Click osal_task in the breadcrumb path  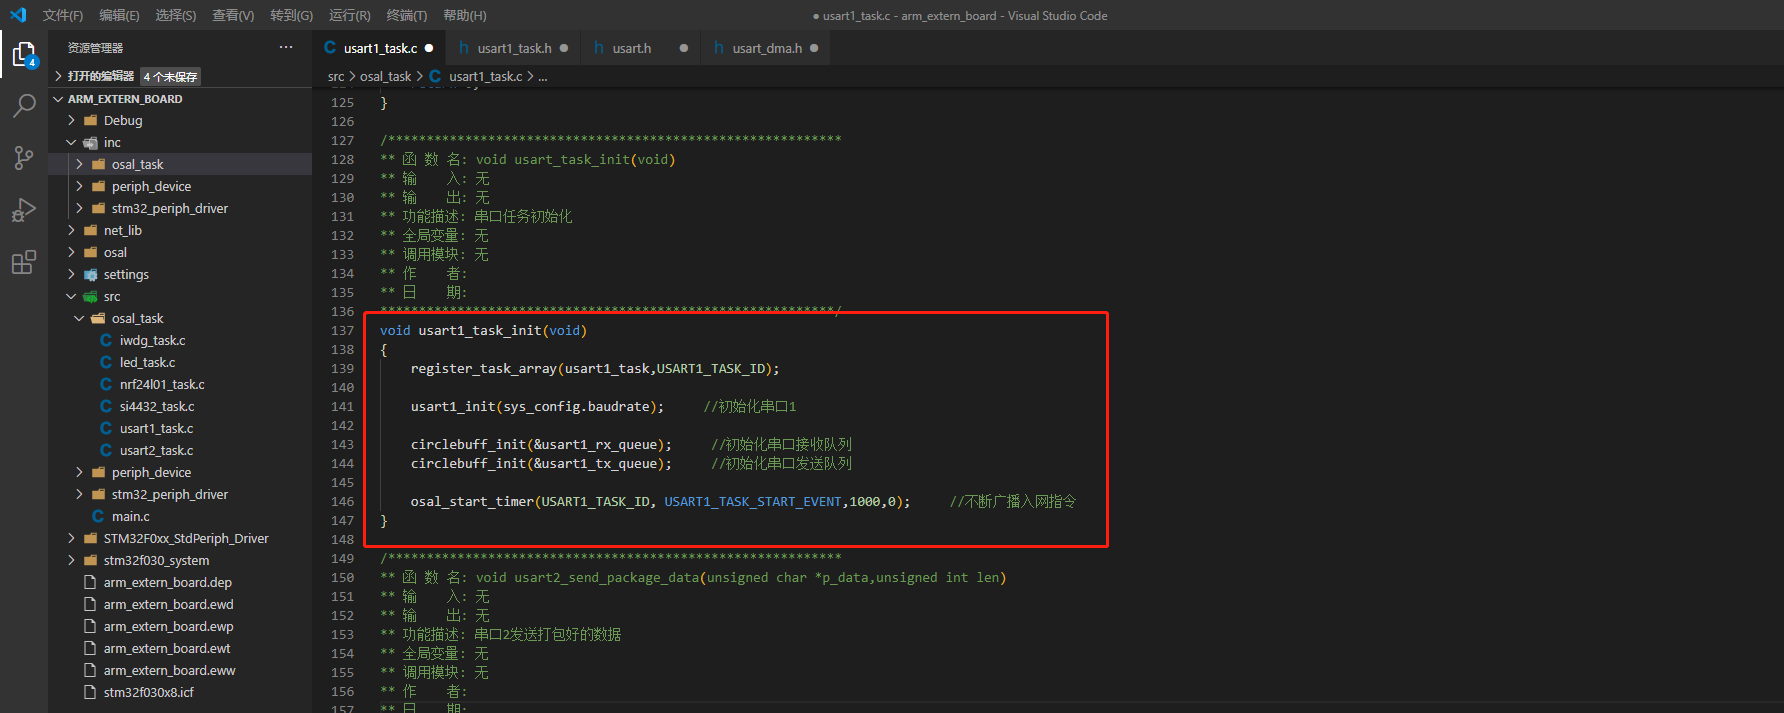click(385, 76)
